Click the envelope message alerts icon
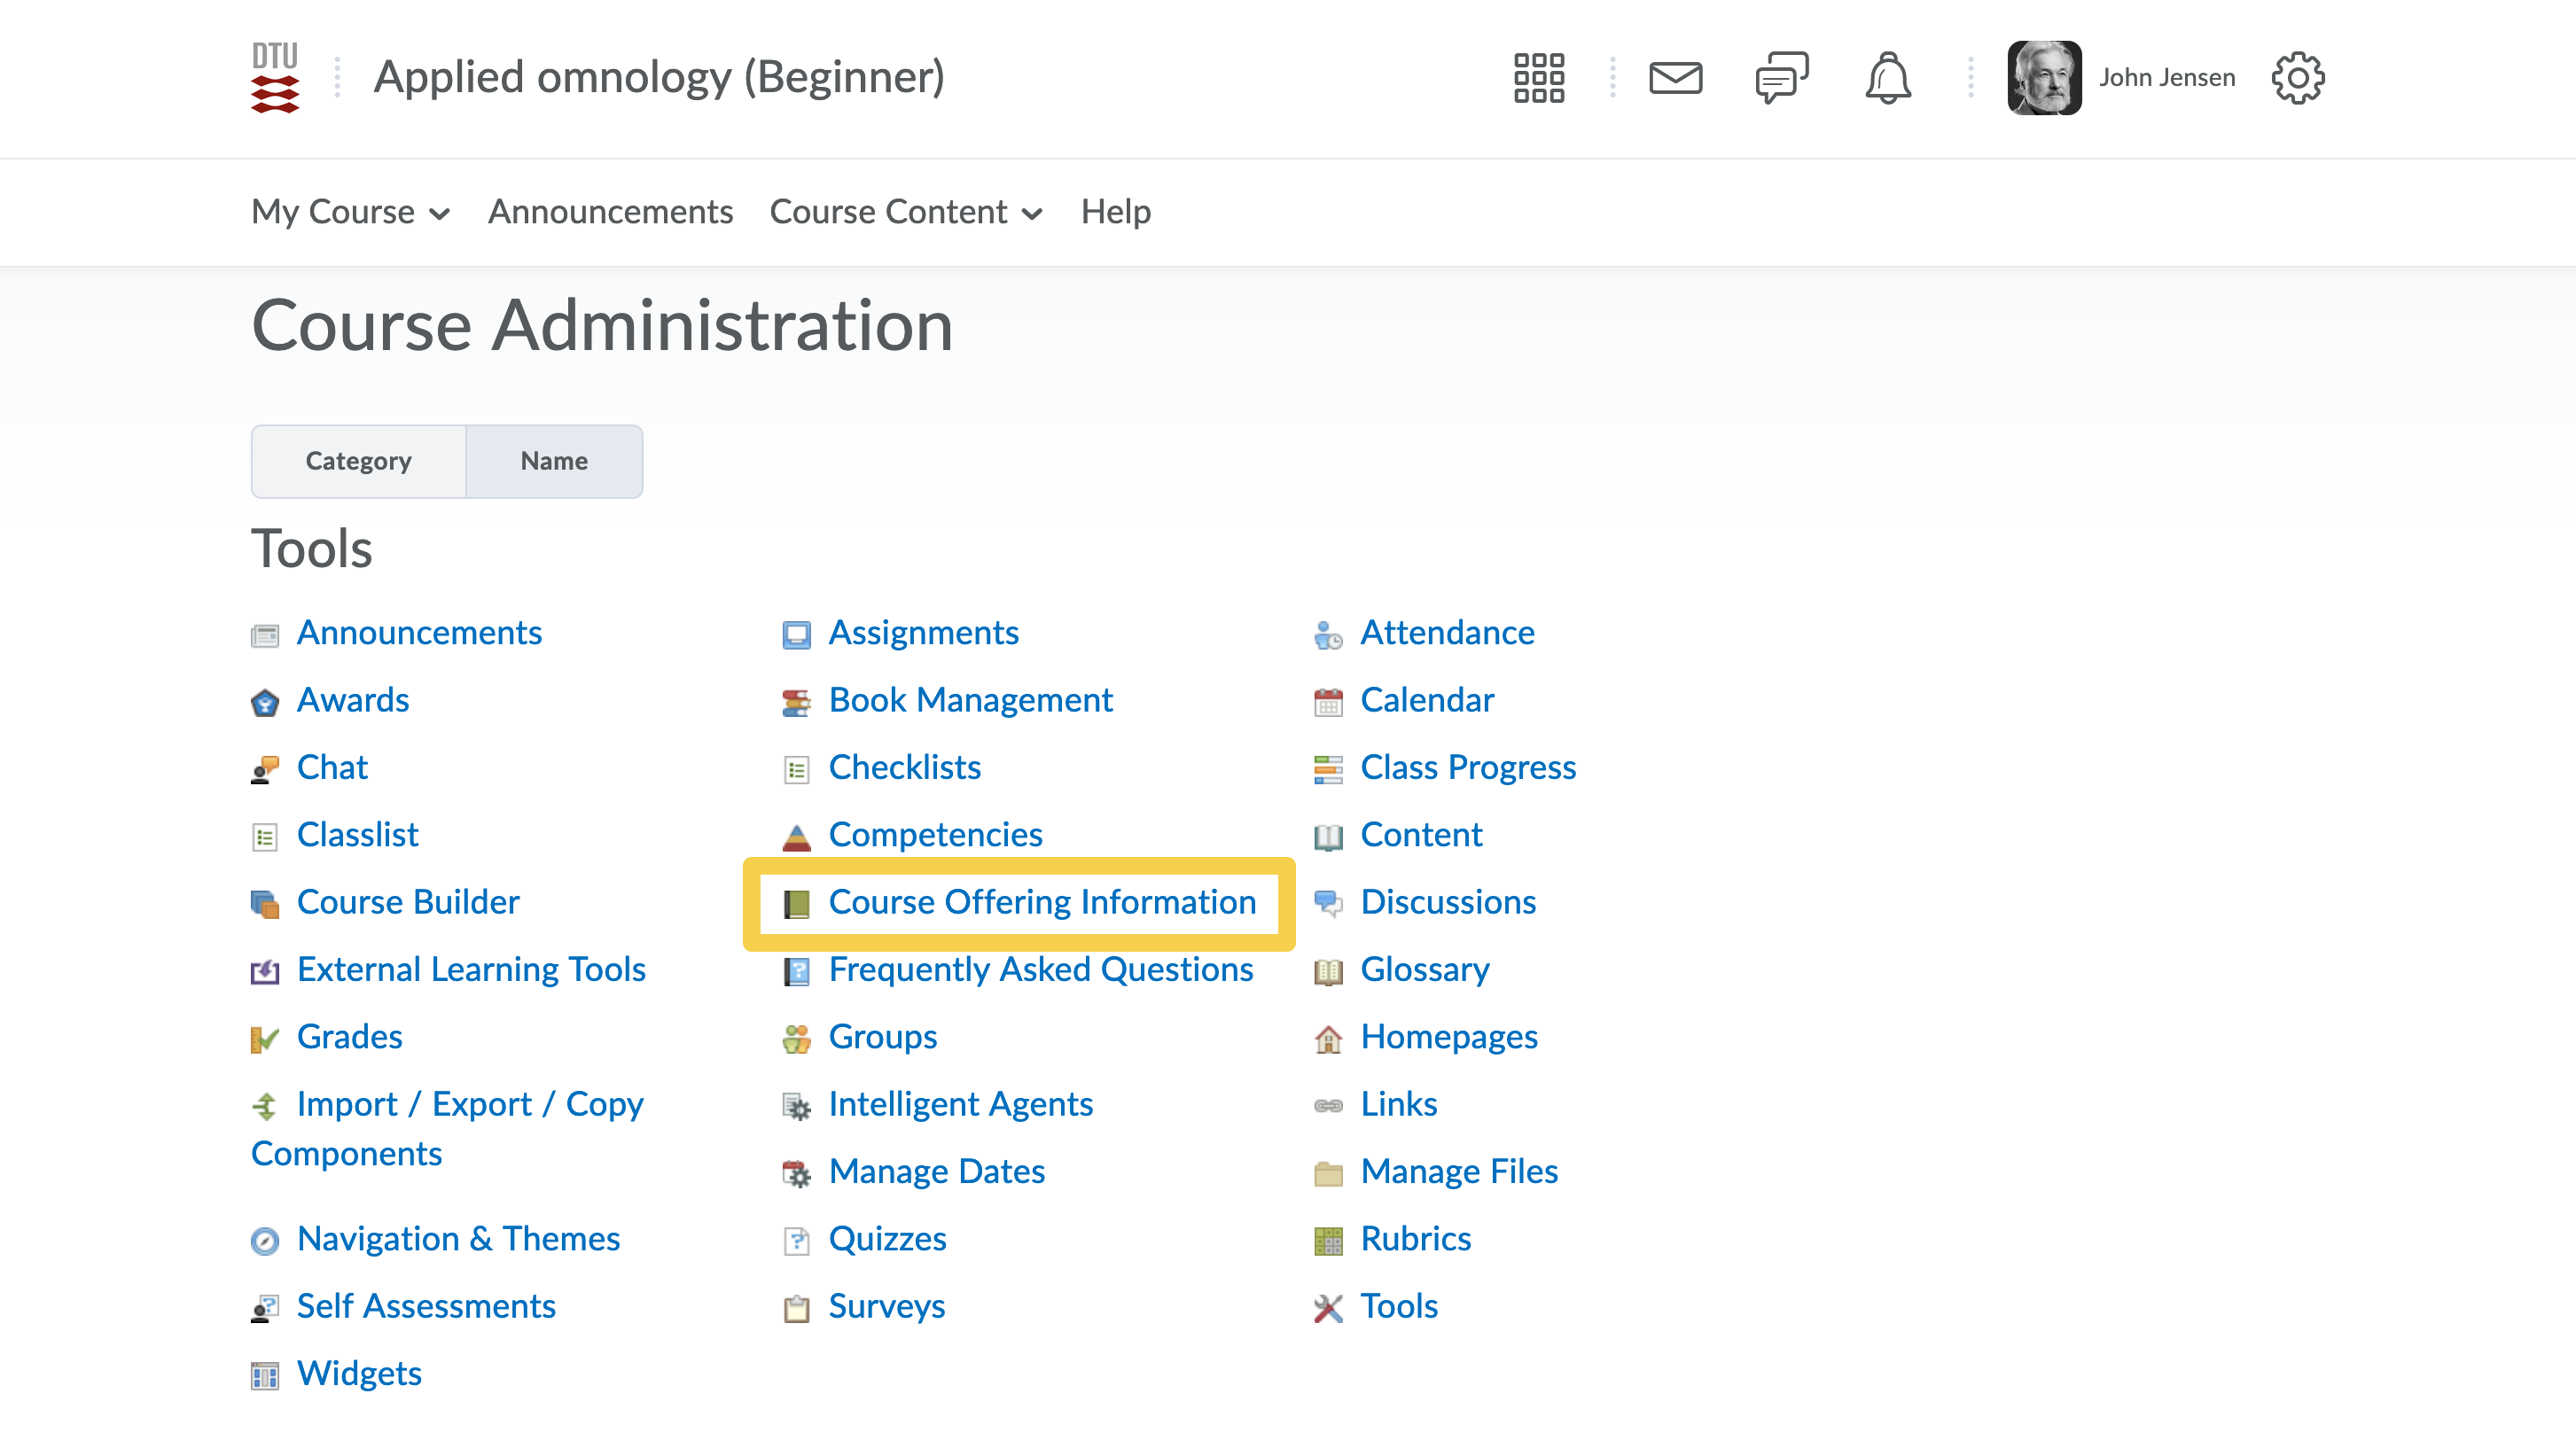This screenshot has width=2576, height=1448. pos(1675,77)
